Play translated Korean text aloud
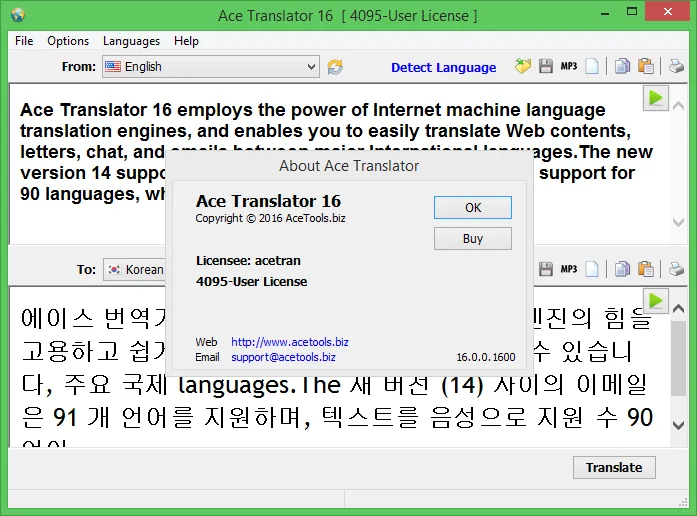Screen dimensions: 697x516 656,301
